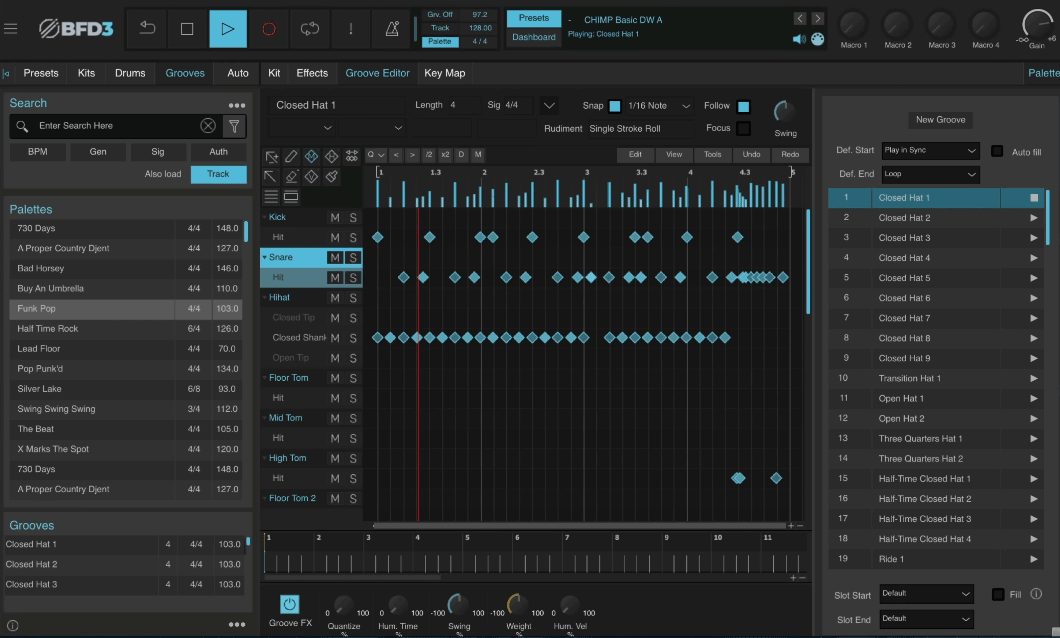Select the Funk Pop palette
The height and width of the screenshot is (638, 1060).
tap(91, 308)
